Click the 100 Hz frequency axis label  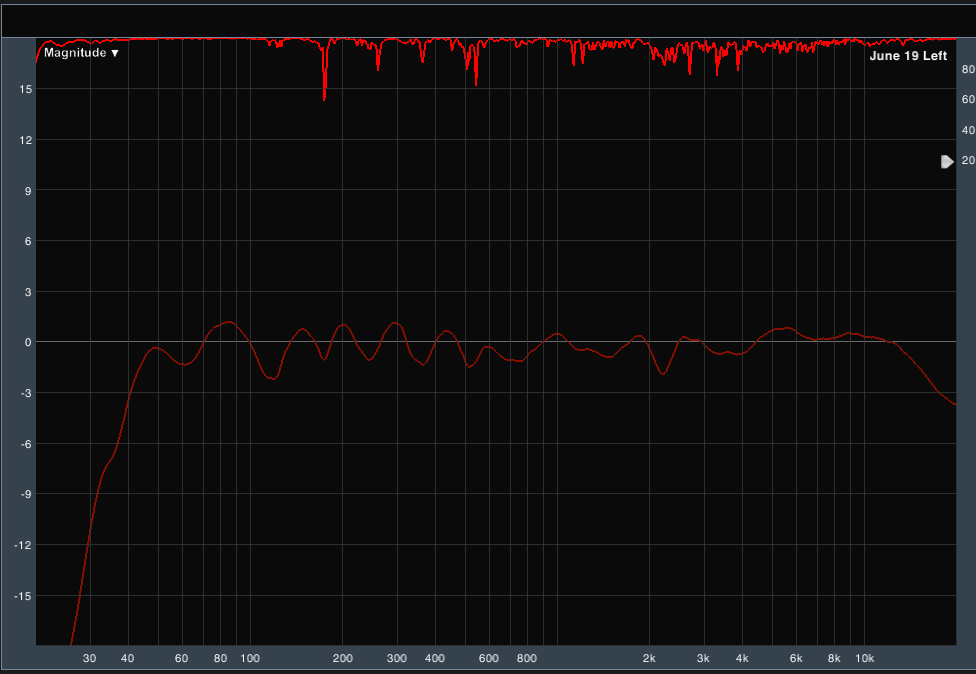click(250, 658)
